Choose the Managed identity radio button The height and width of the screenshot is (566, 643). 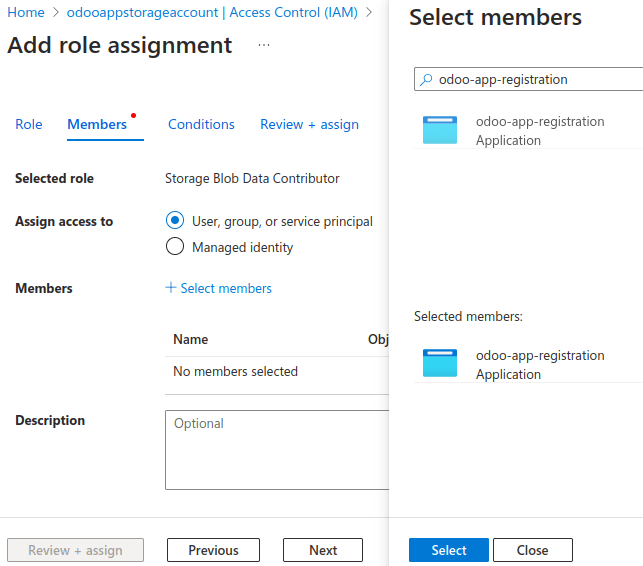[175, 247]
